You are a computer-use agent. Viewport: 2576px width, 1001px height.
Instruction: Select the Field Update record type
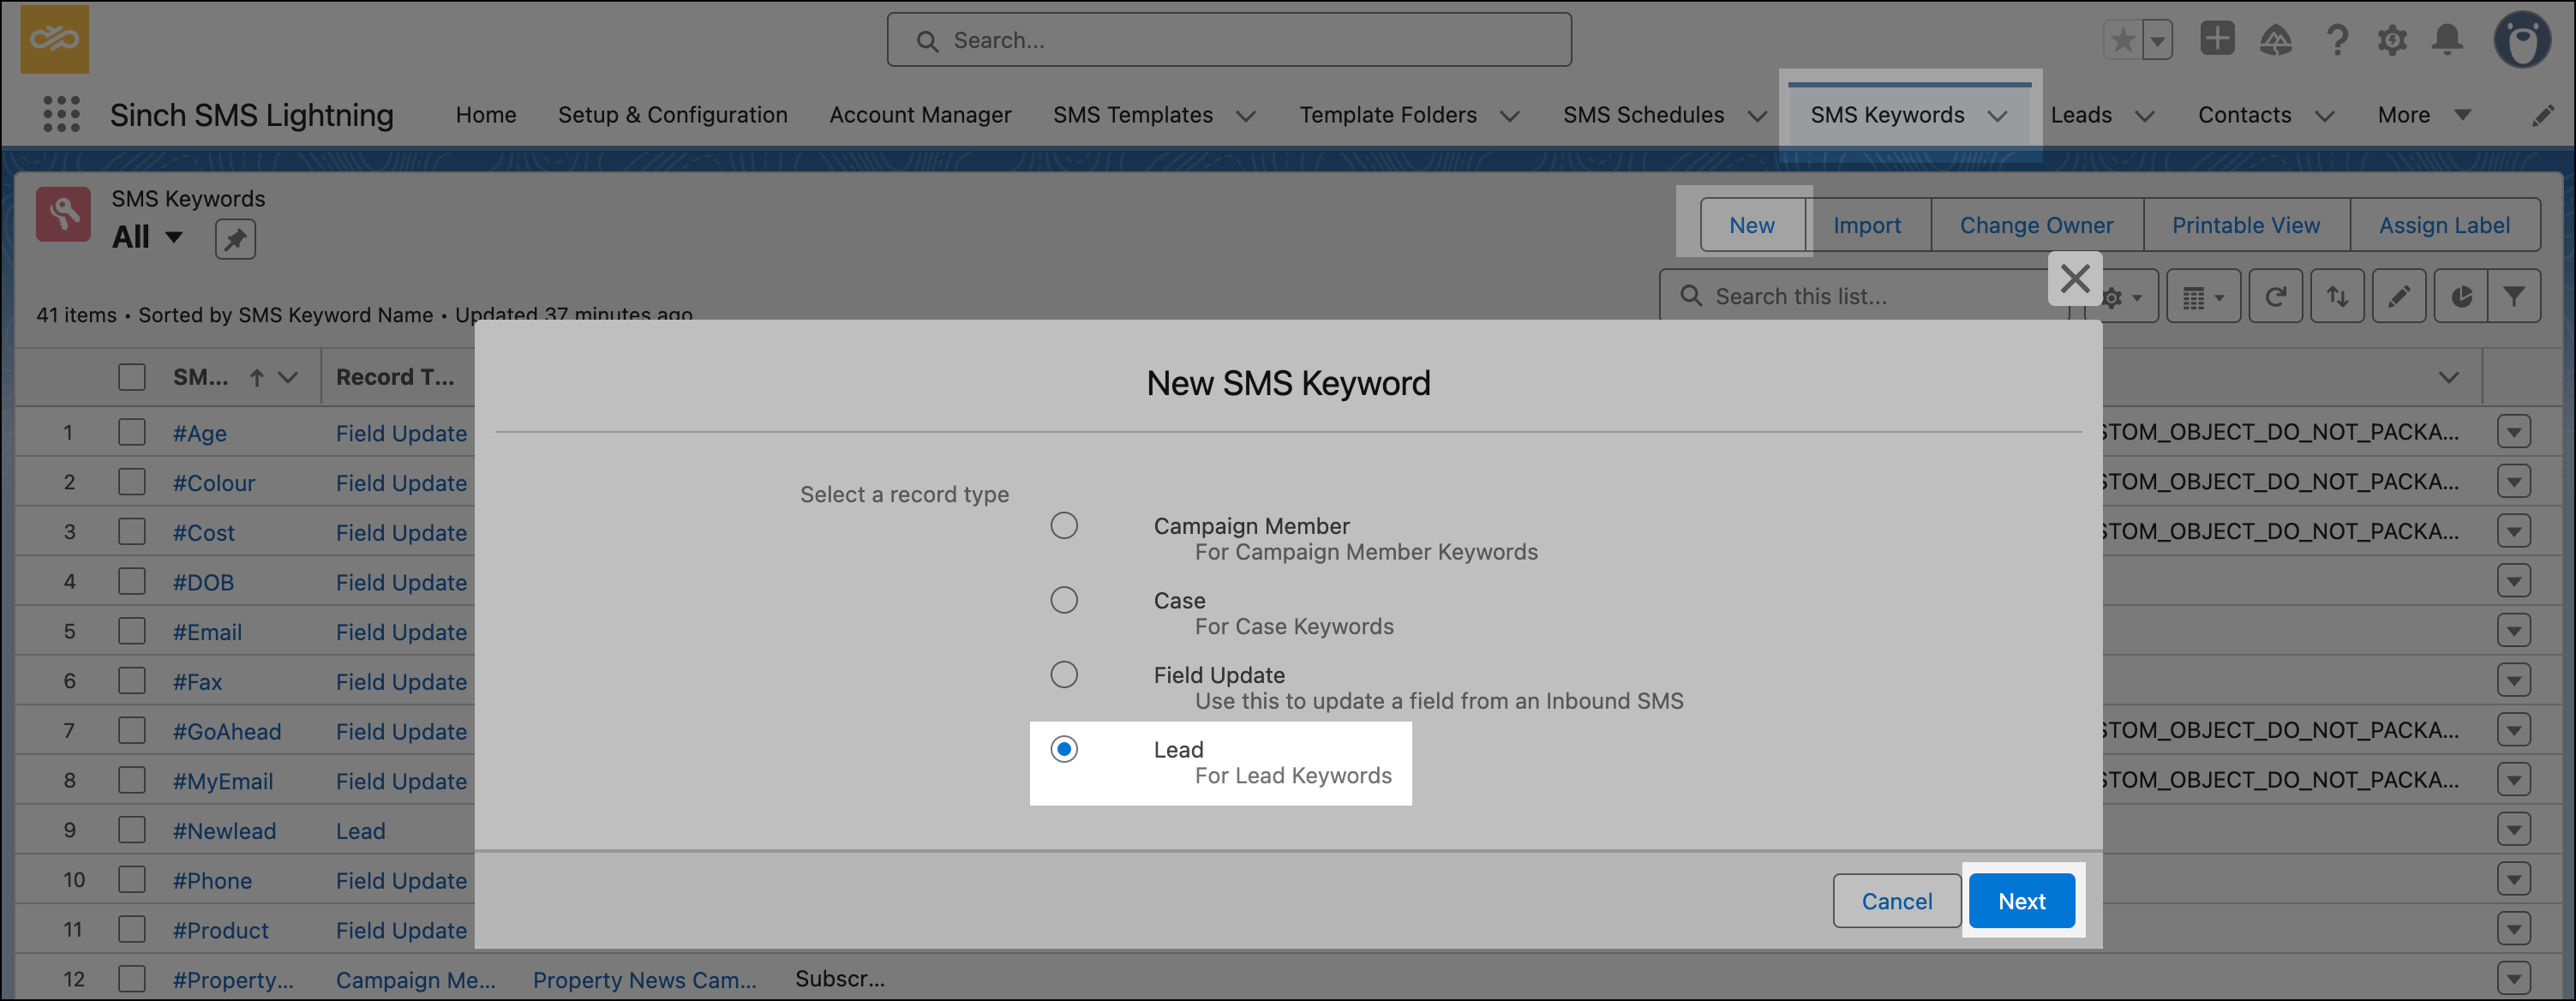1064,674
